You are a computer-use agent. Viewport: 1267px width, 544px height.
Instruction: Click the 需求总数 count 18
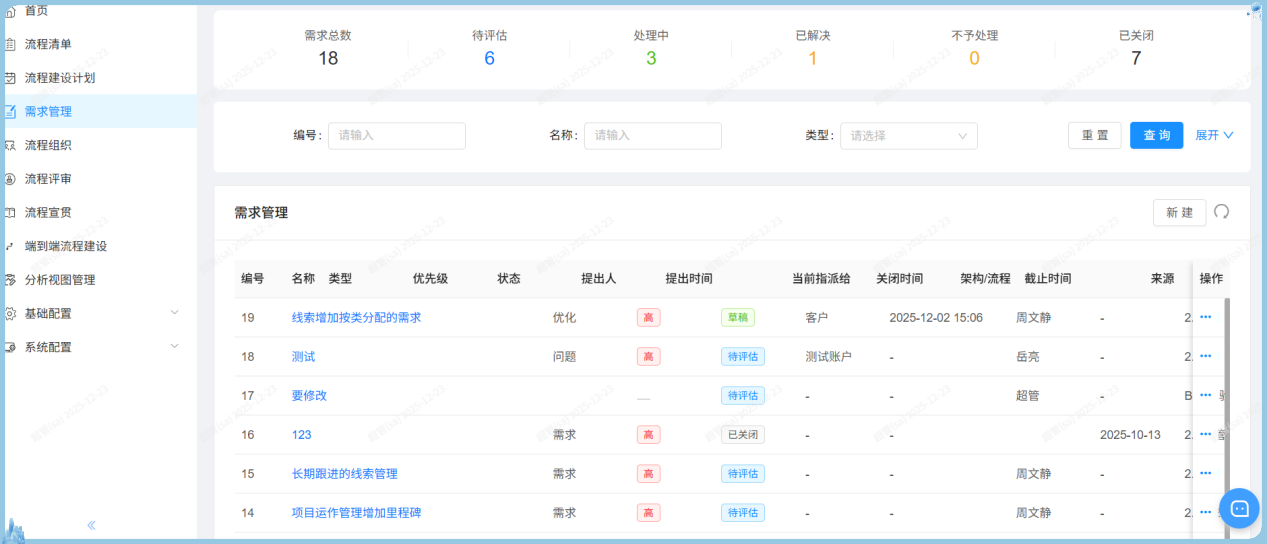[328, 58]
